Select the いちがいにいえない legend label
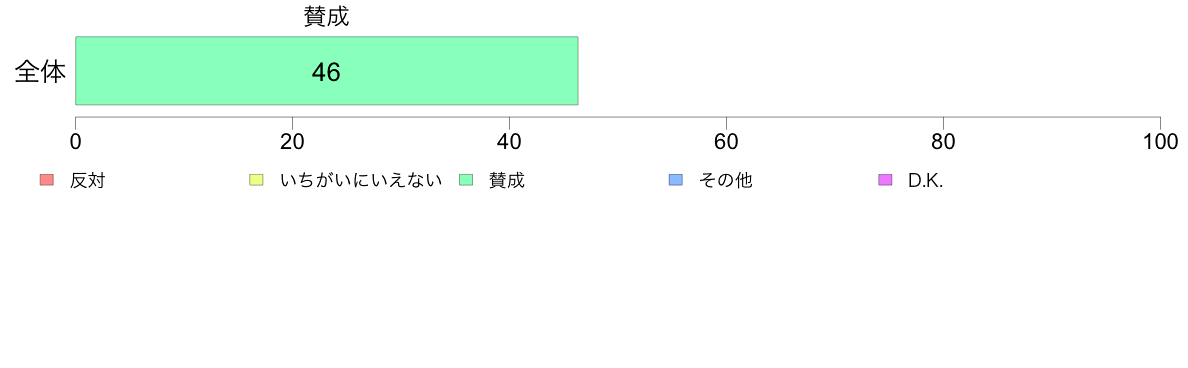Screen dimensions: 1188x368 point(361,181)
